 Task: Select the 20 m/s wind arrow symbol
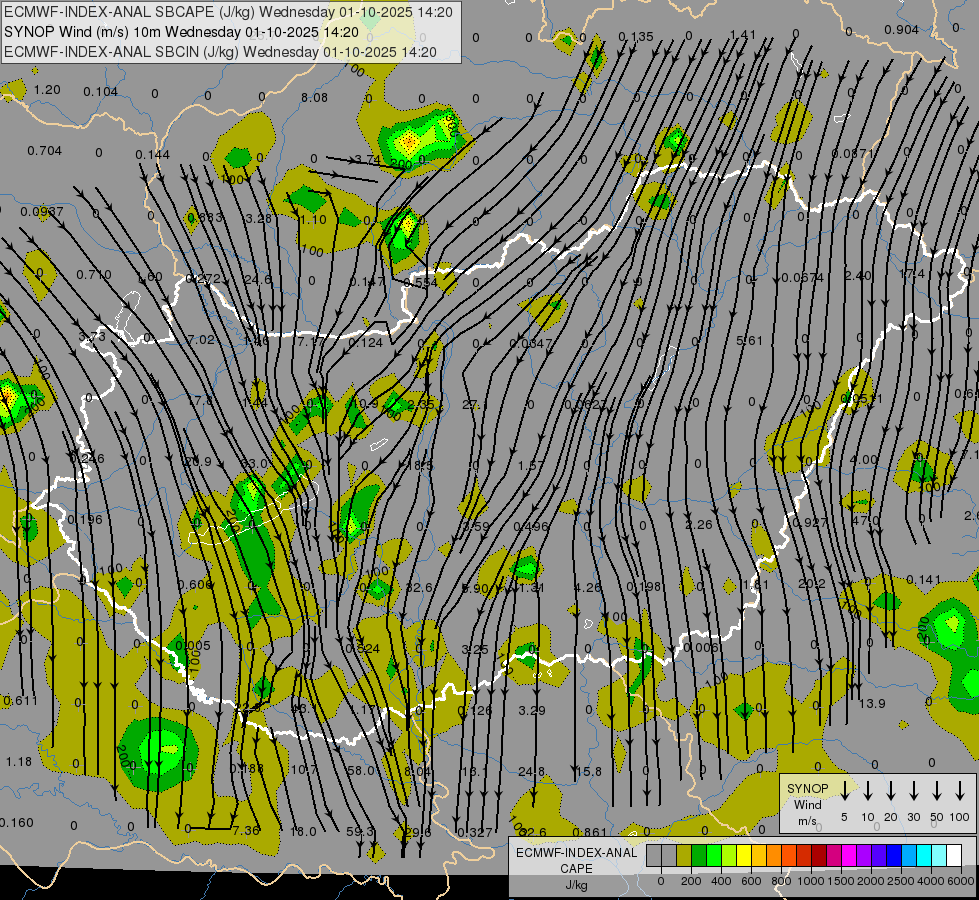891,791
